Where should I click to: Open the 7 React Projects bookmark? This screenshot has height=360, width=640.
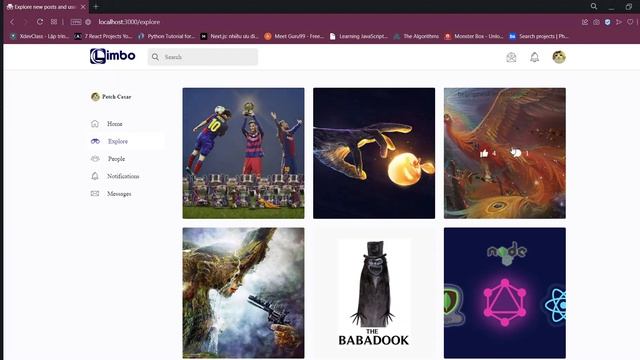tap(103, 36)
